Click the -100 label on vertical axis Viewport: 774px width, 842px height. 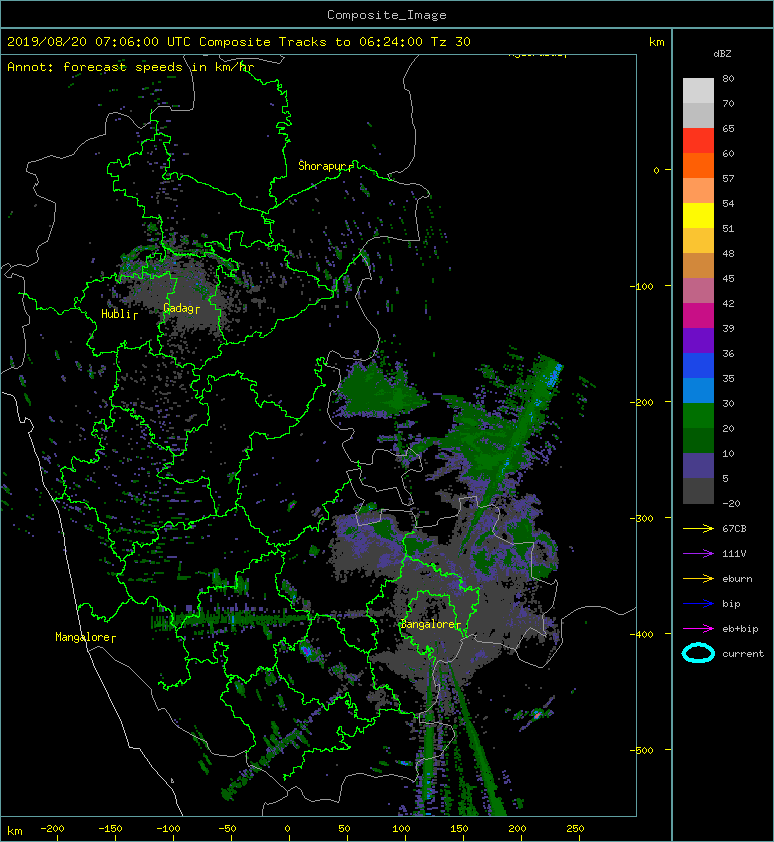point(641,286)
